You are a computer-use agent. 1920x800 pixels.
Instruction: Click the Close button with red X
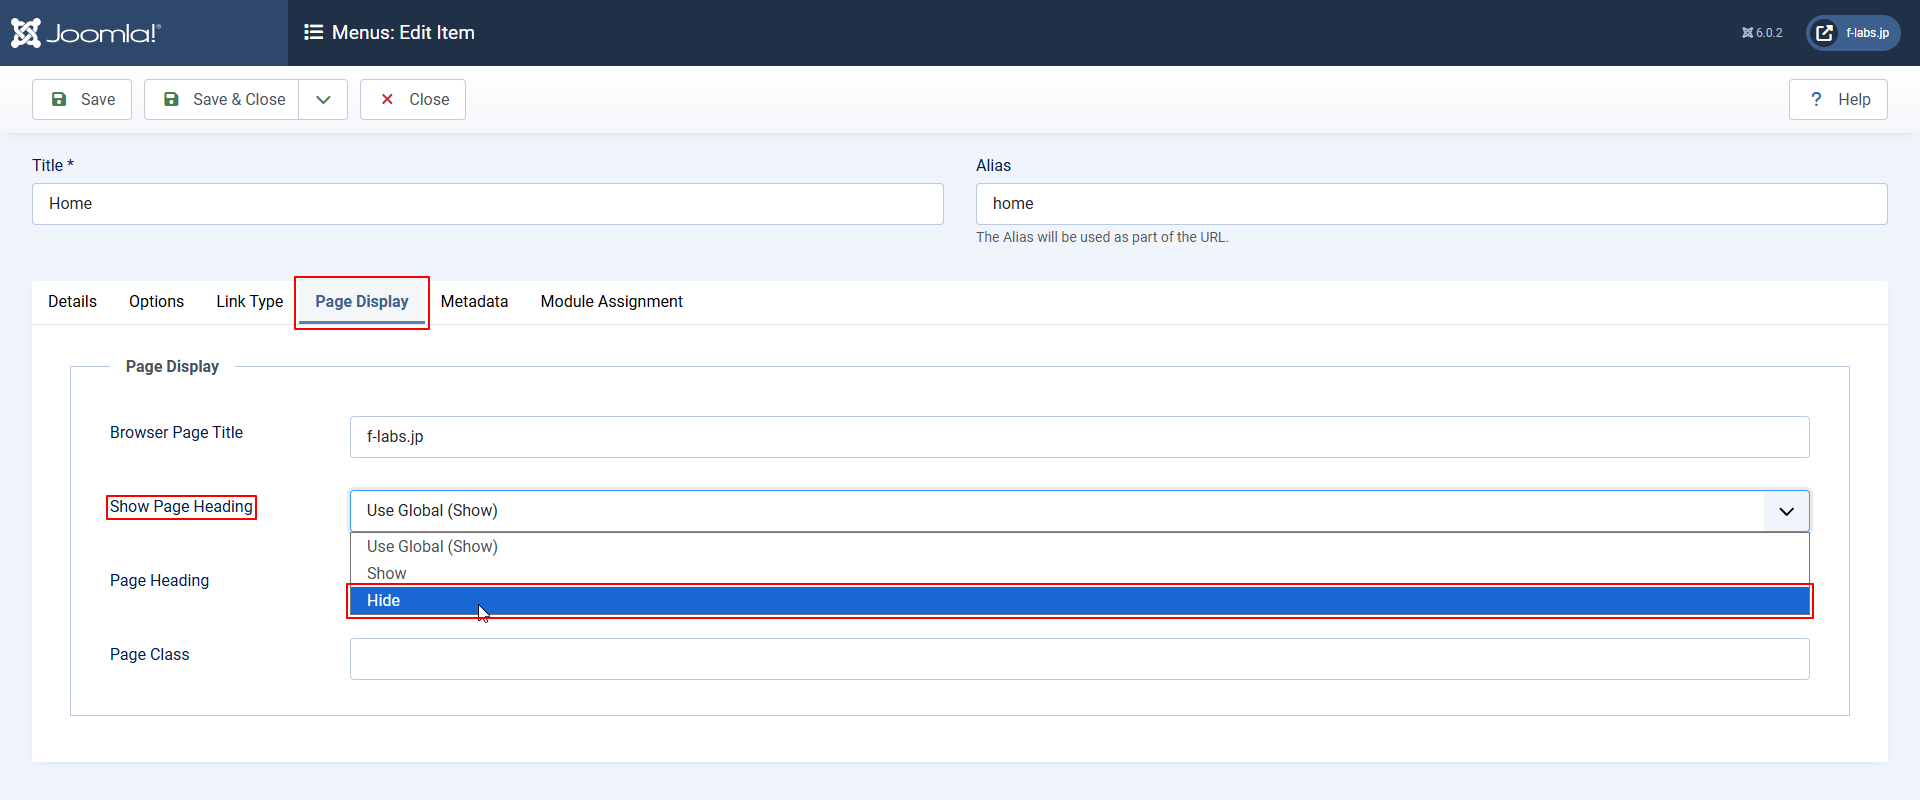(413, 100)
